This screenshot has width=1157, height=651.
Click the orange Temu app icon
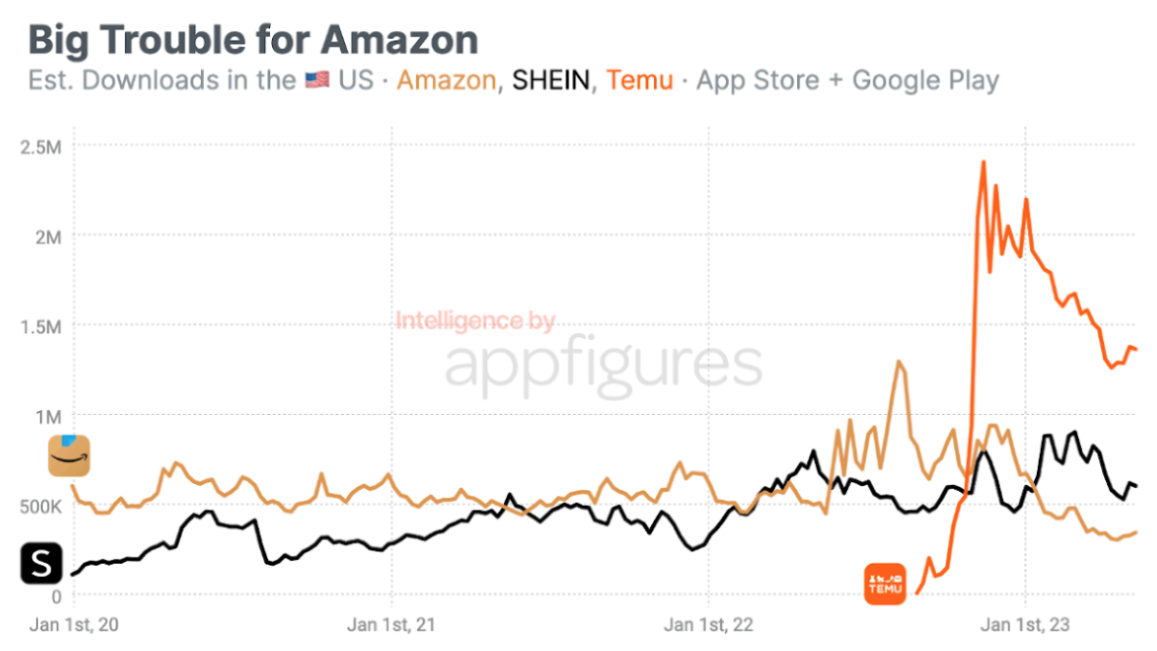[885, 583]
